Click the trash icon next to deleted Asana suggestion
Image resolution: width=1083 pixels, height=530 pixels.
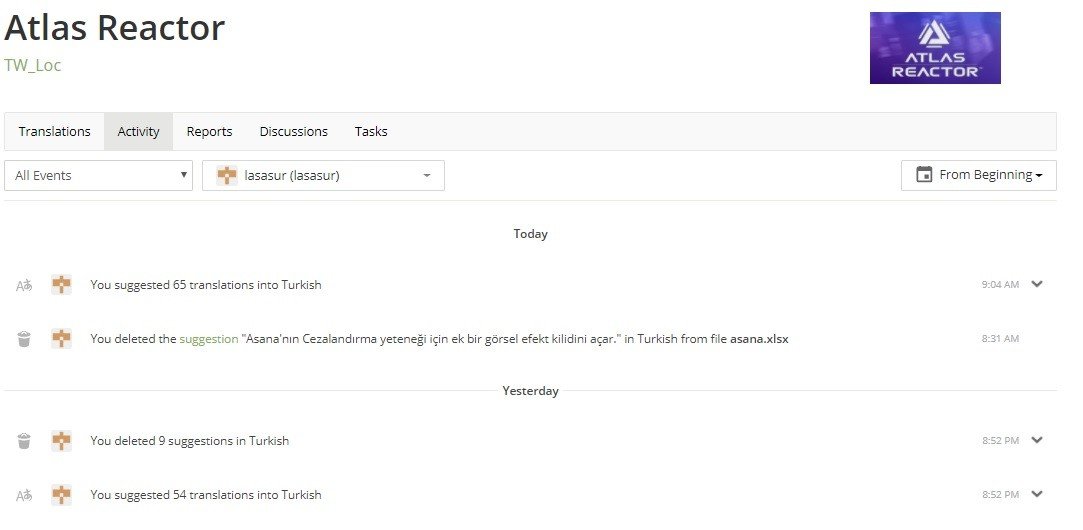coord(24,339)
